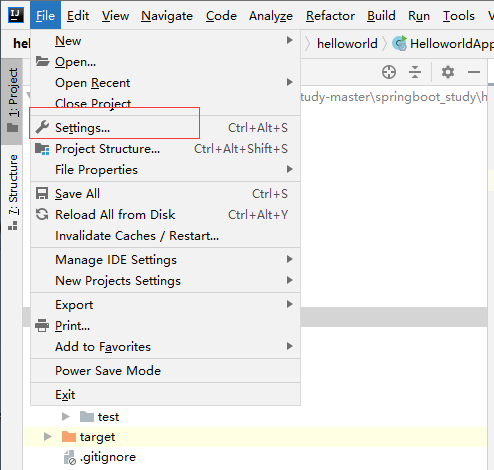Click the wrench icon beside Settings

tap(42, 127)
